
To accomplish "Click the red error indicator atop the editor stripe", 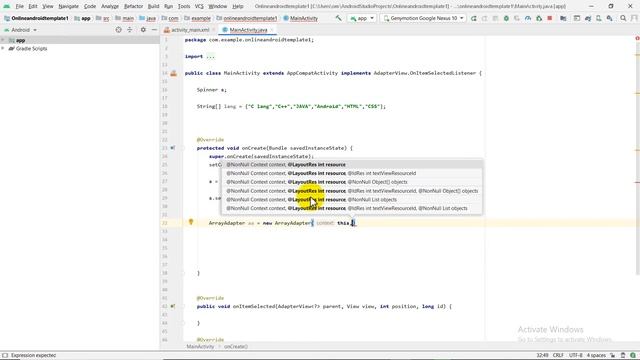I will 637,38.
